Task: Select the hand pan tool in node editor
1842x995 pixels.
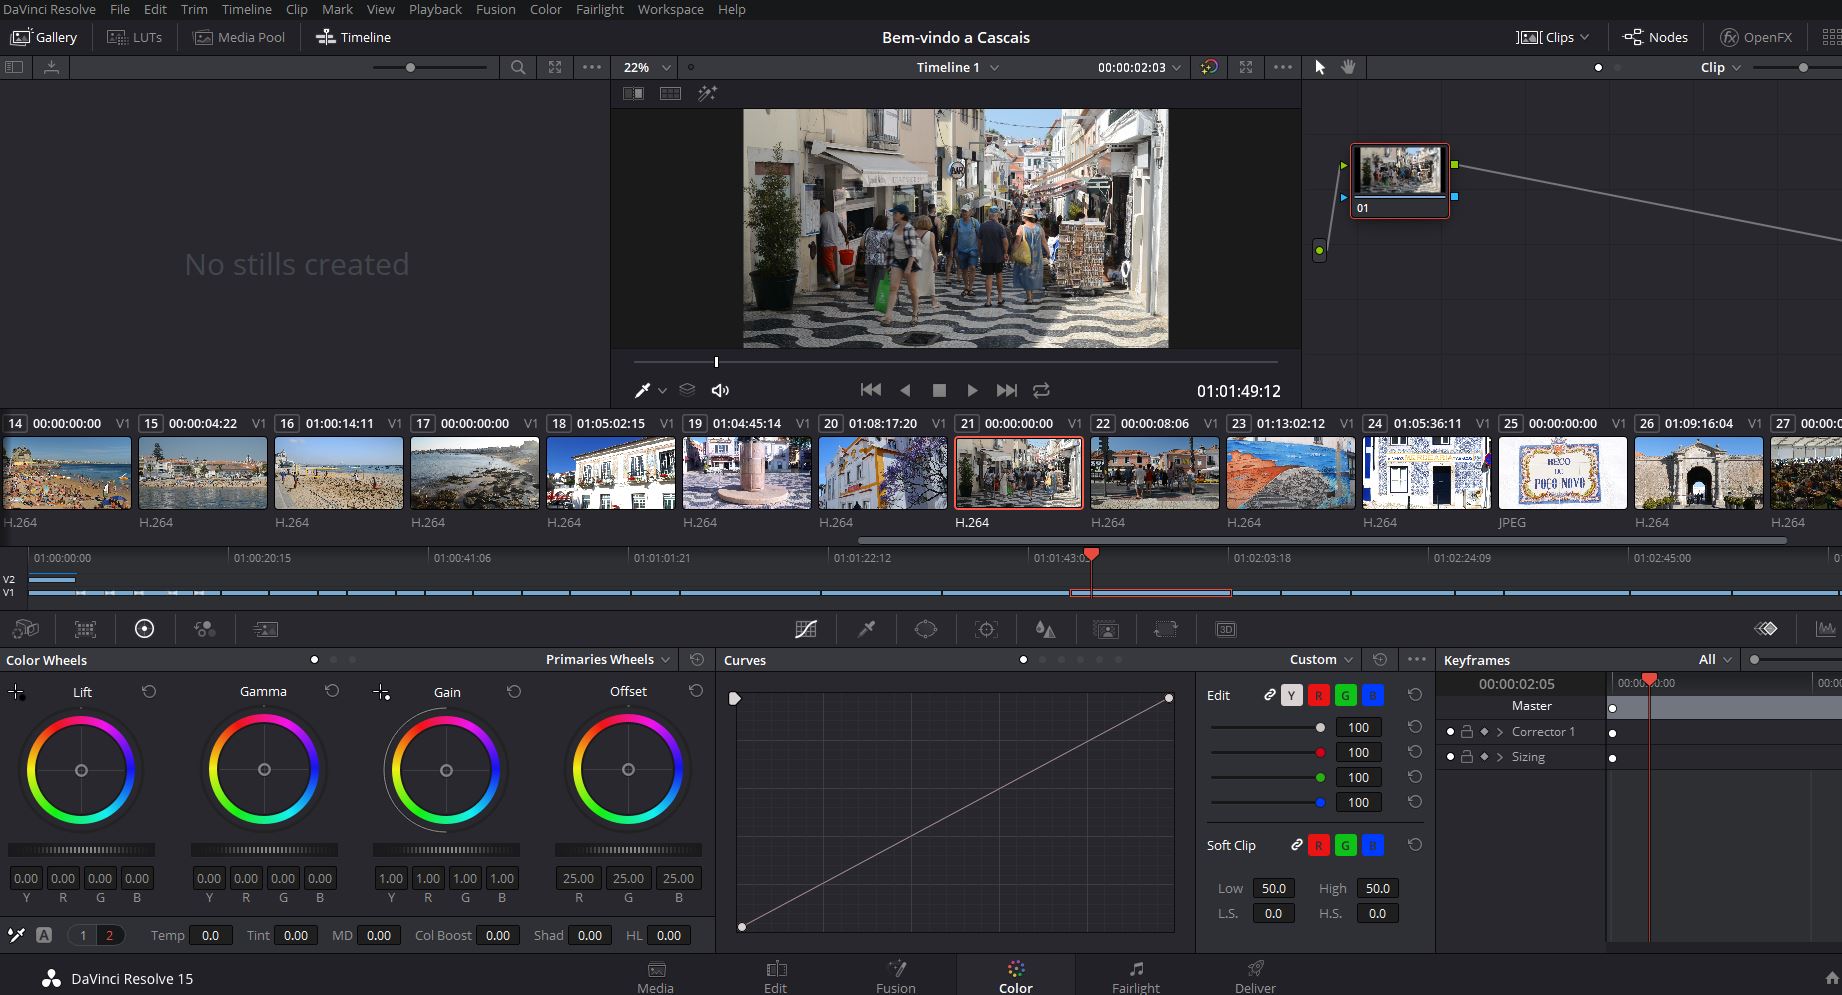Action: [x=1348, y=67]
